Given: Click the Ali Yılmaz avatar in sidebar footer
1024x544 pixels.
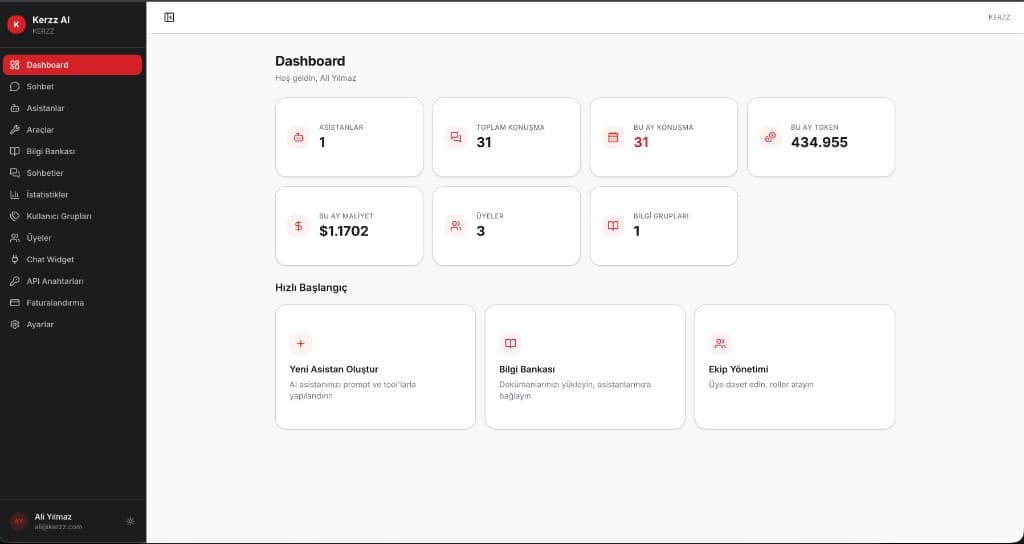Looking at the screenshot, I should click(x=18, y=521).
